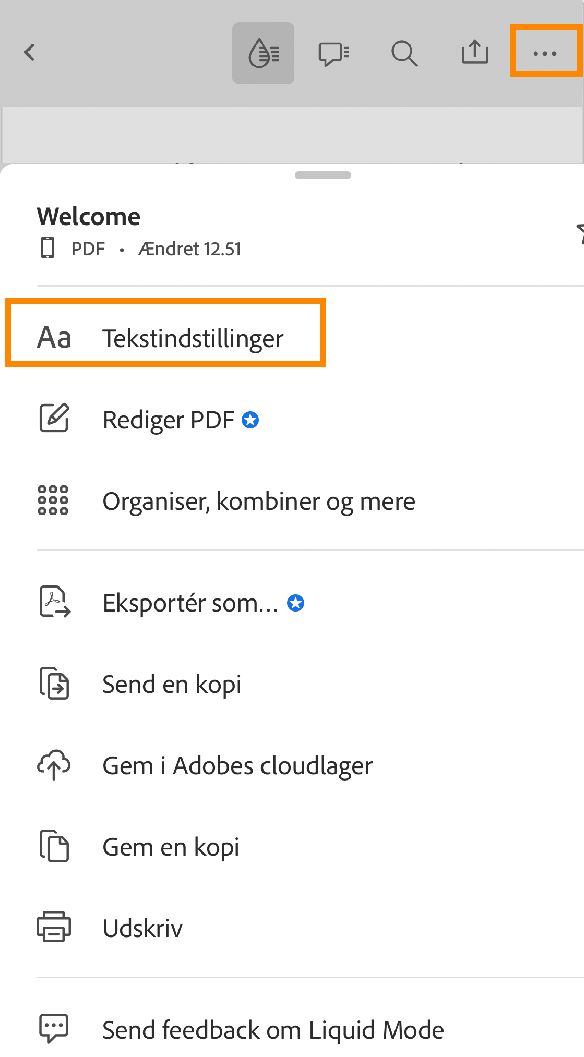Click the search magnifier icon
Viewport: 584px width, 1057px height.
coord(404,53)
